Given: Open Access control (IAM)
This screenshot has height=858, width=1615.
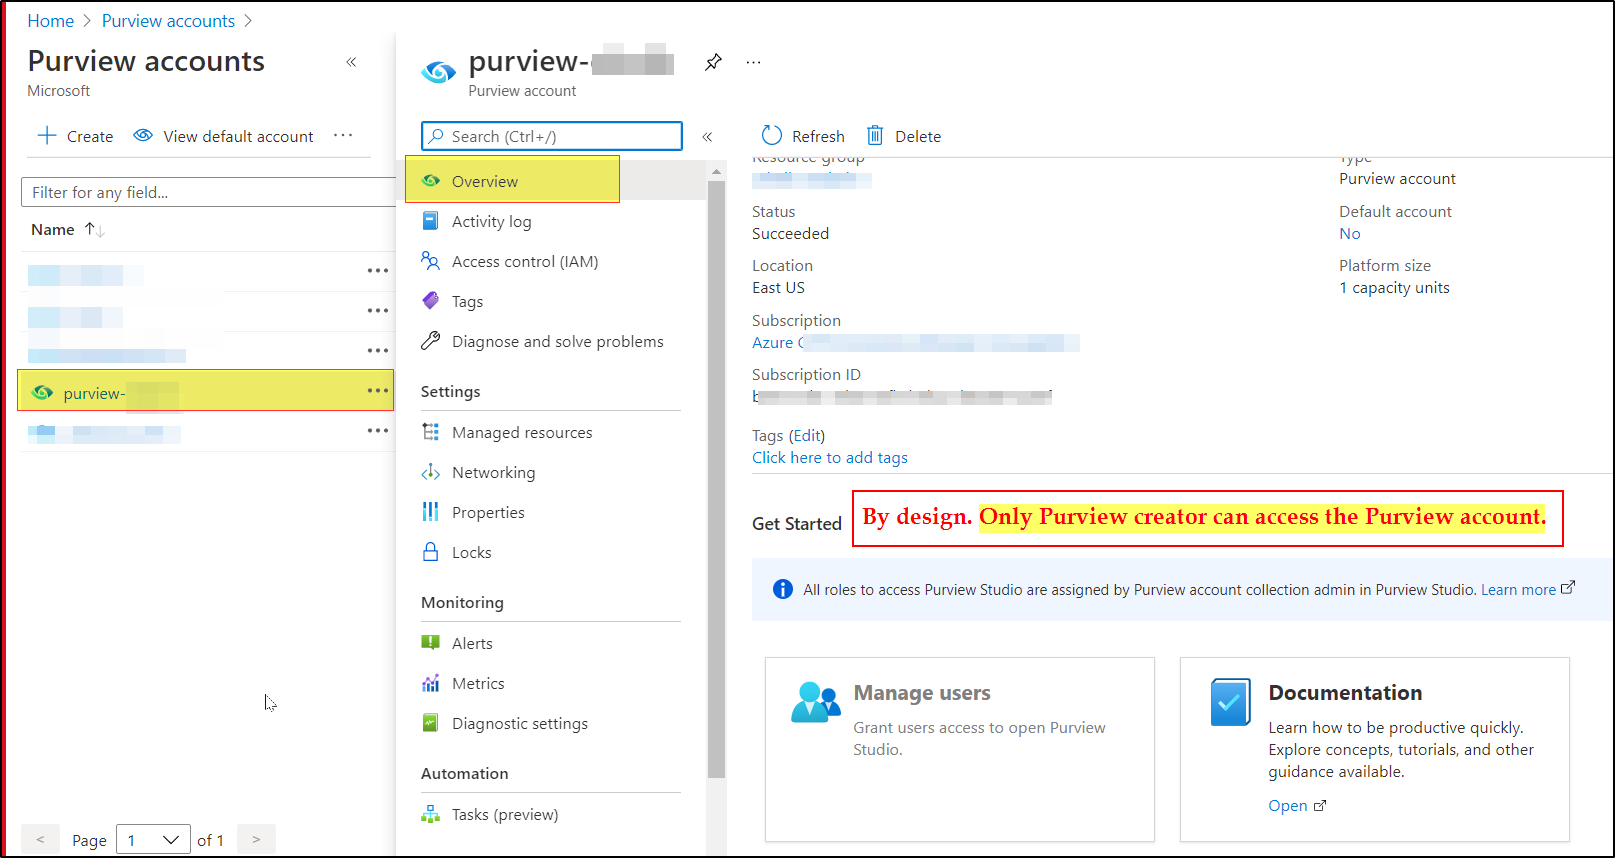Looking at the screenshot, I should pos(525,261).
